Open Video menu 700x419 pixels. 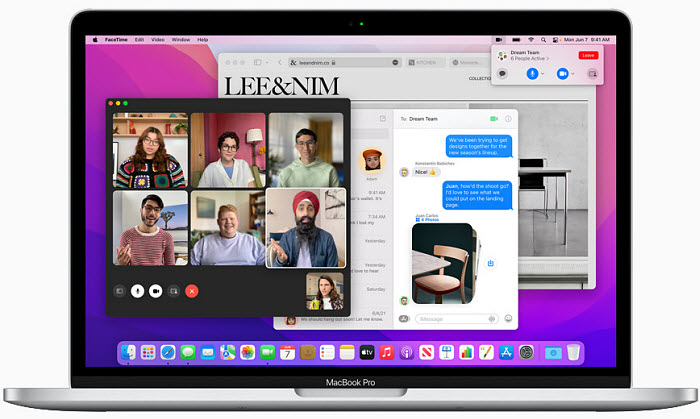coord(158,40)
